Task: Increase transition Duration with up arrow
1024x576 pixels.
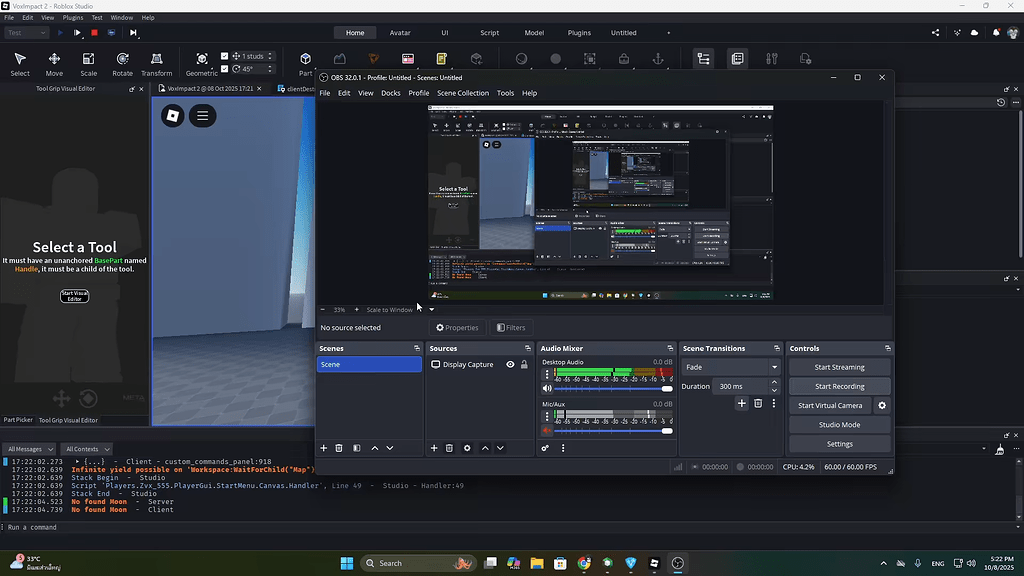Action: pyautogui.click(x=775, y=383)
